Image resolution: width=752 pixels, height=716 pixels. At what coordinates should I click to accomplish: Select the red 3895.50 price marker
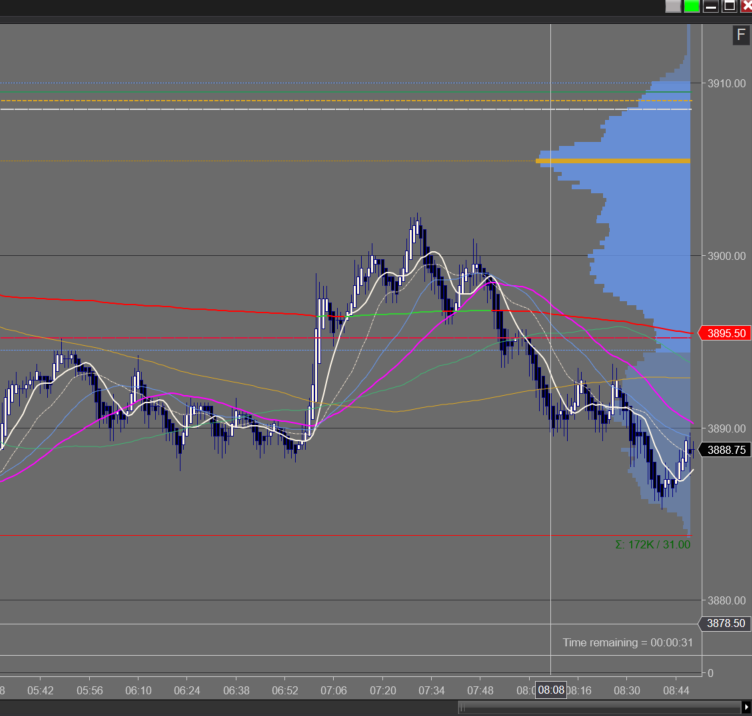(725, 333)
